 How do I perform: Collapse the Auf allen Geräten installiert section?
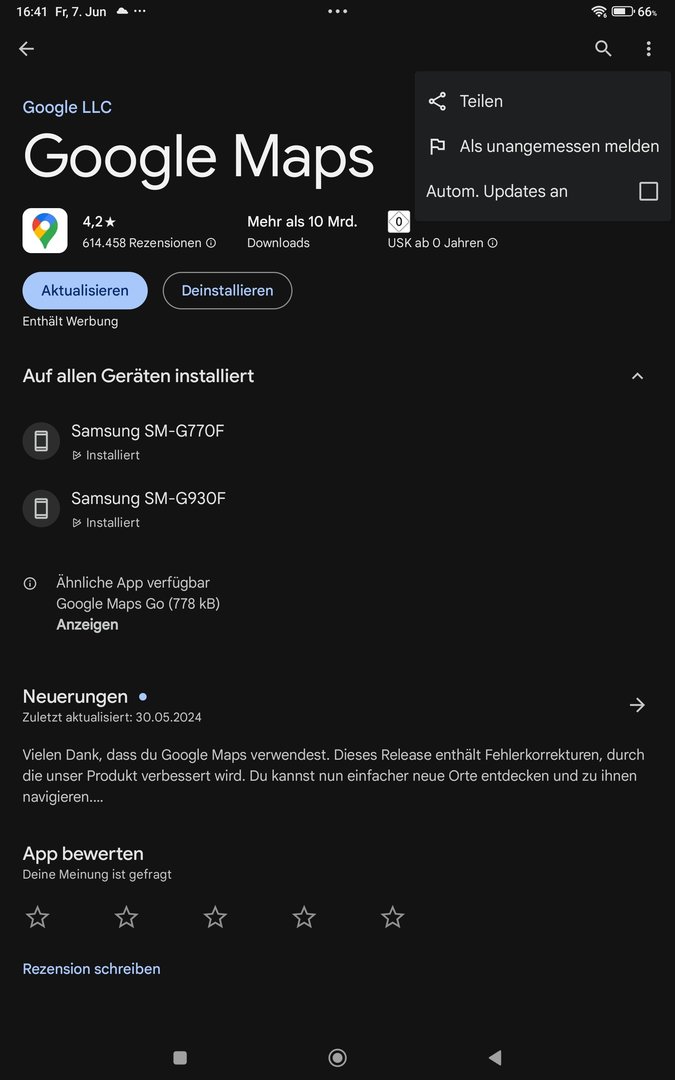coord(637,376)
